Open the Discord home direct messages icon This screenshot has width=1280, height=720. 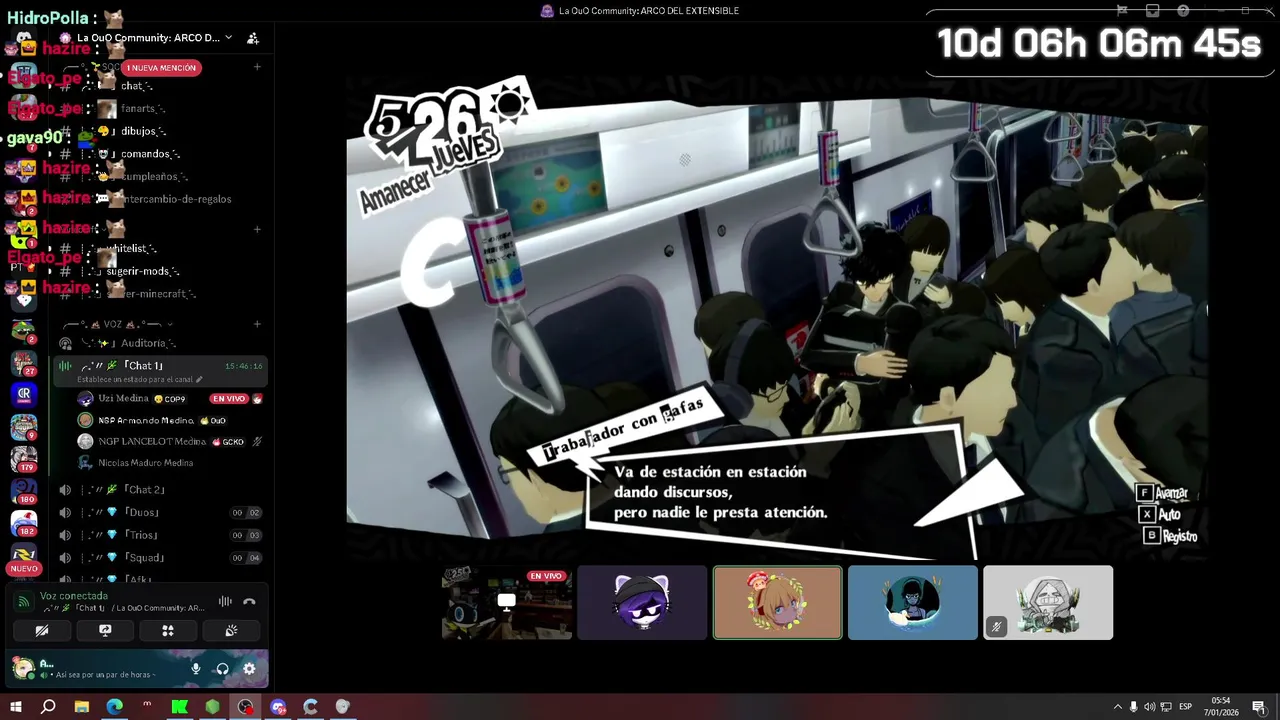point(24,38)
